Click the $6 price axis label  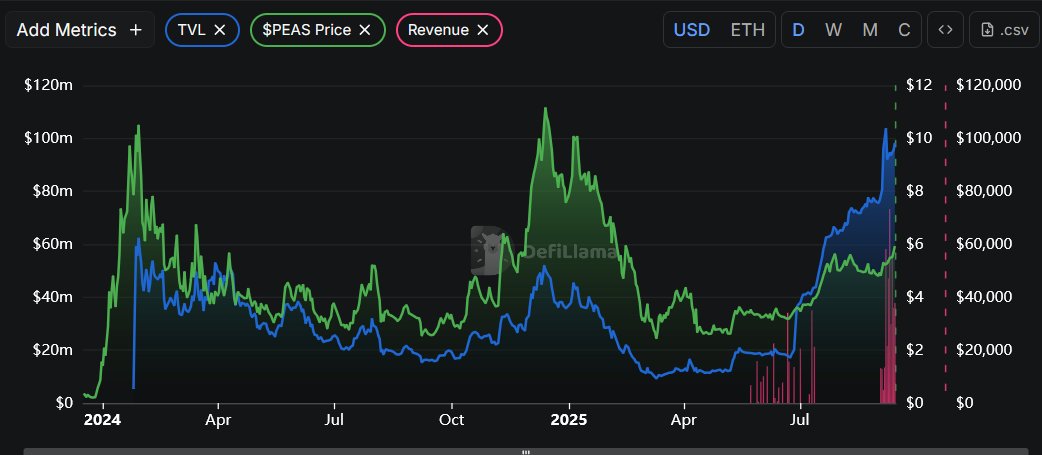(x=916, y=244)
